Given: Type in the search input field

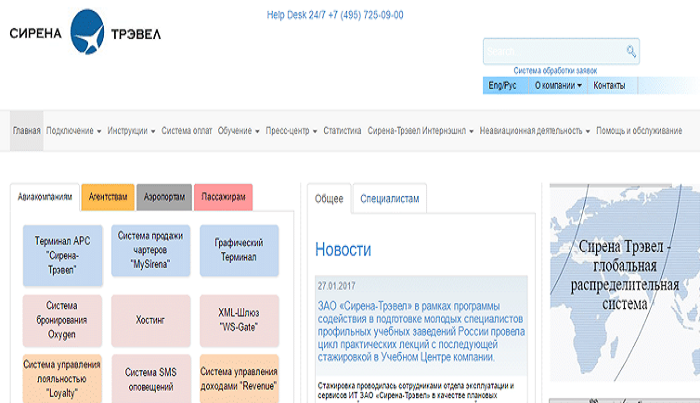Looking at the screenshot, I should pyautogui.click(x=553, y=51).
